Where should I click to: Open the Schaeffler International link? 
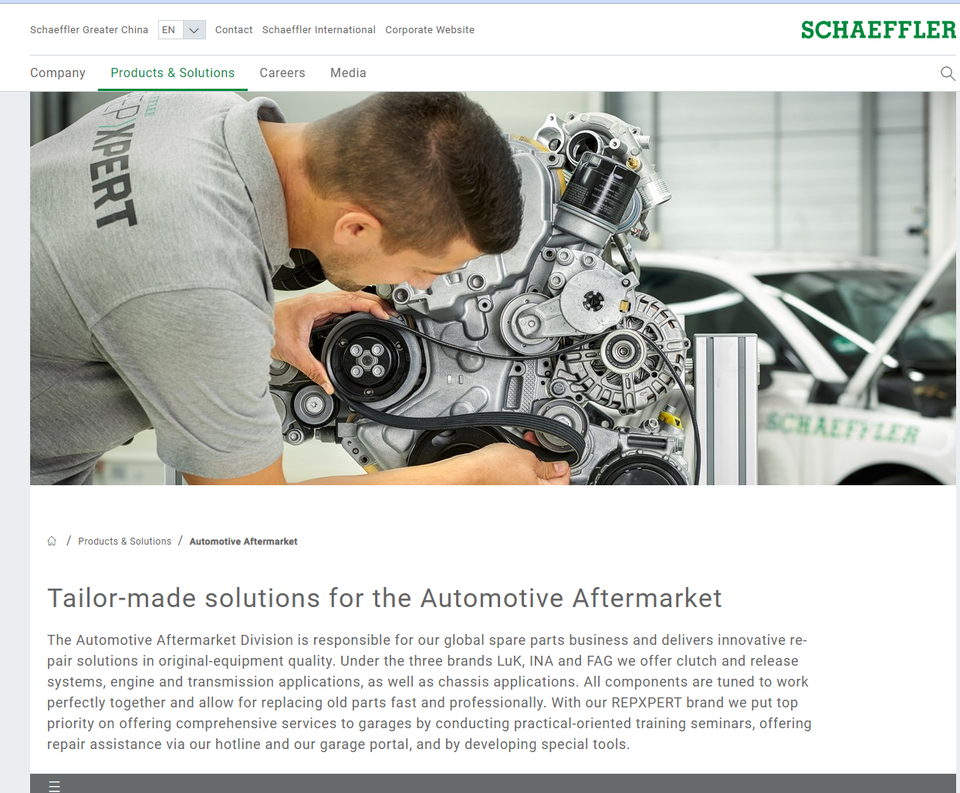coord(319,29)
